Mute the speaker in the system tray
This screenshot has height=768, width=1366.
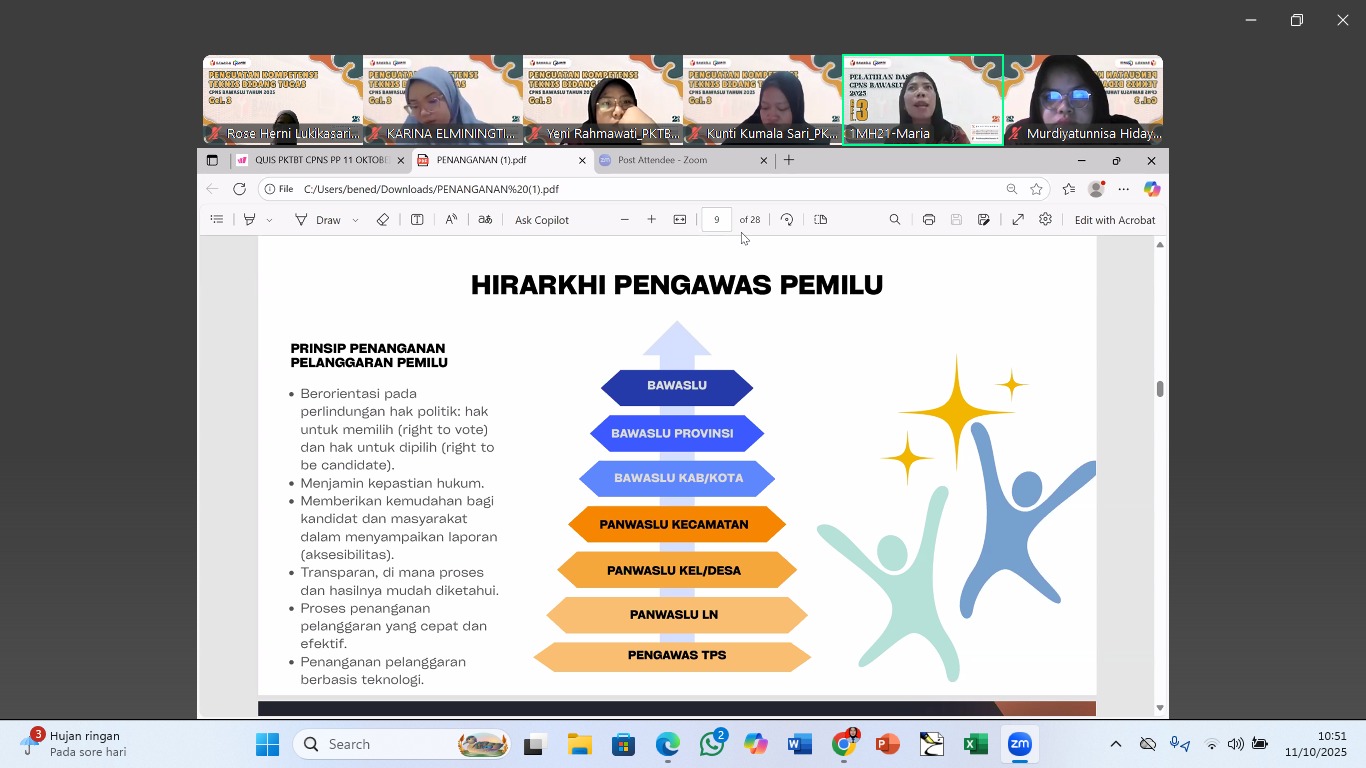1234,744
